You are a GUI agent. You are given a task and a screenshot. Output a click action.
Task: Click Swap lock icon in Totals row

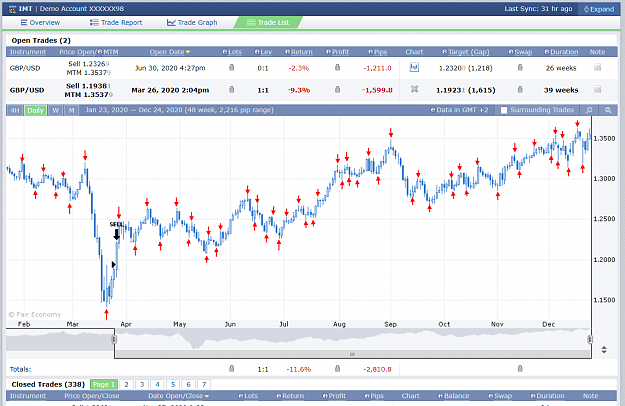coord(520,369)
